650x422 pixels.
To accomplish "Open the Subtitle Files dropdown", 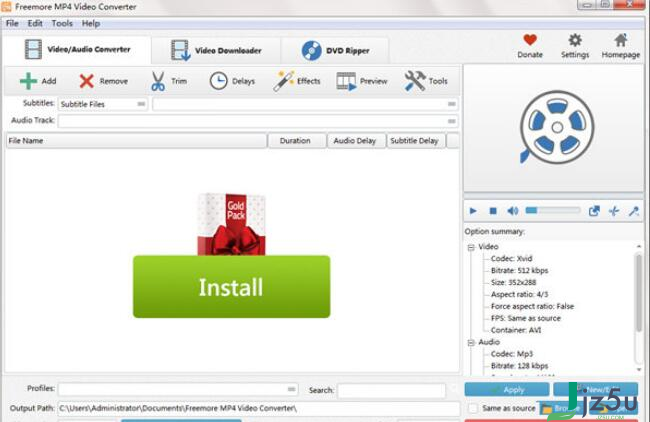I will (103, 104).
